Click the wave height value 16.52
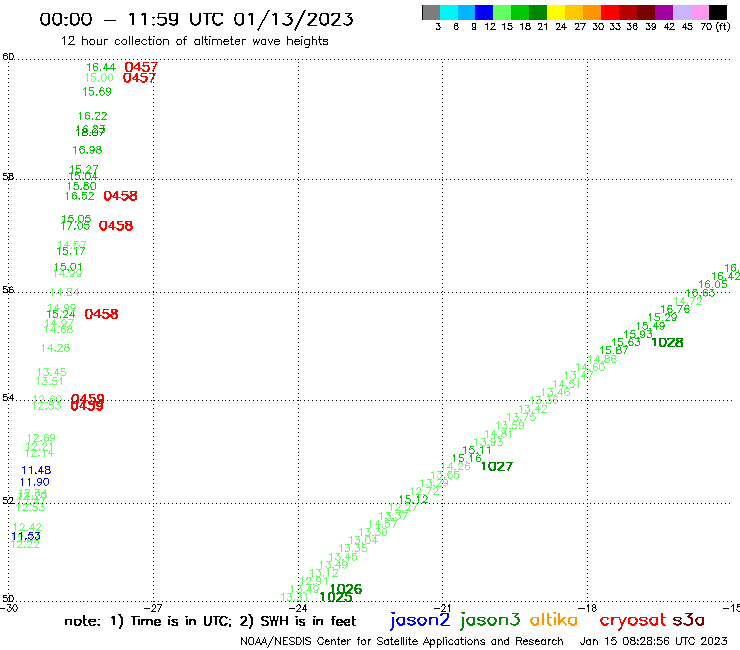The height and width of the screenshot is (650, 740). pos(80,196)
